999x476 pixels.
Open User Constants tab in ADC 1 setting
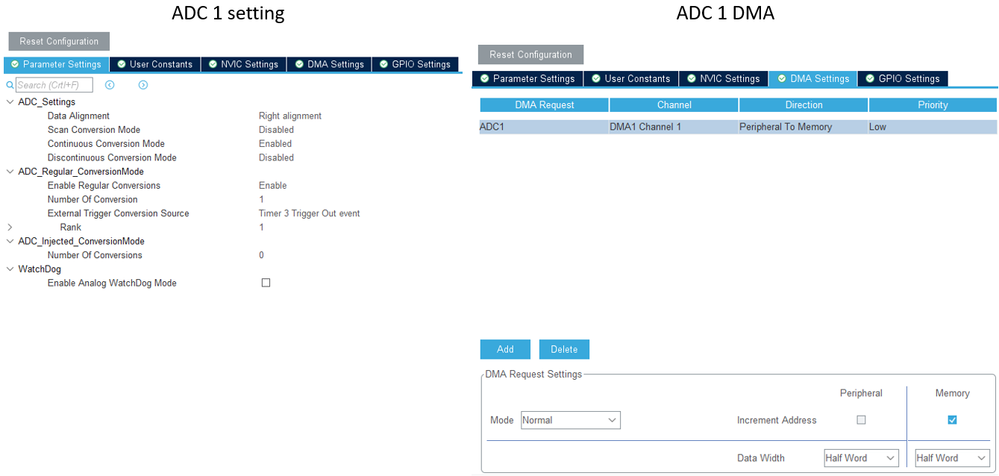pos(155,64)
